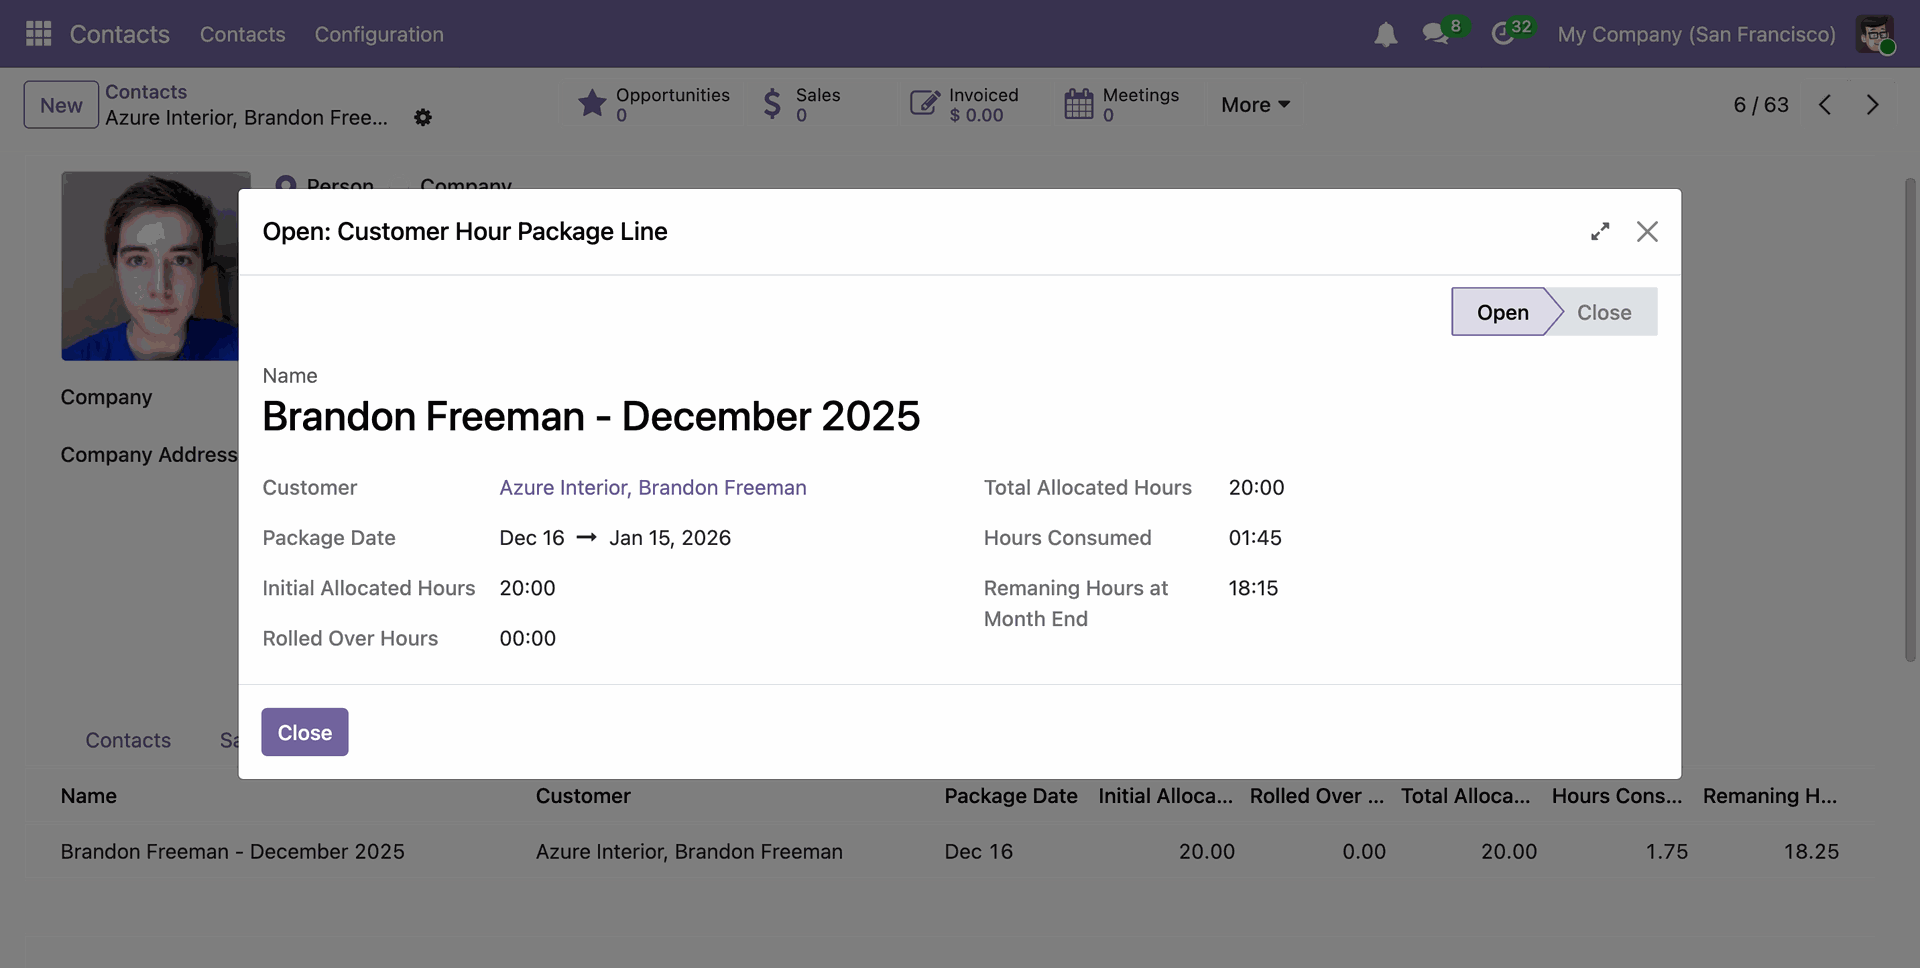Screen dimensions: 1920x968
Task: Click the settings gear next to breadcrumb
Action: pos(423,118)
